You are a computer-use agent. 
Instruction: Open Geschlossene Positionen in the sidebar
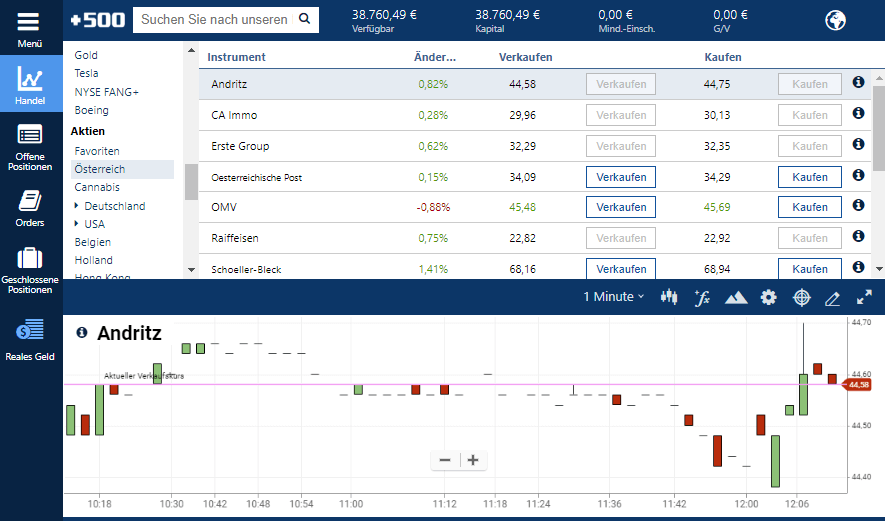30,271
